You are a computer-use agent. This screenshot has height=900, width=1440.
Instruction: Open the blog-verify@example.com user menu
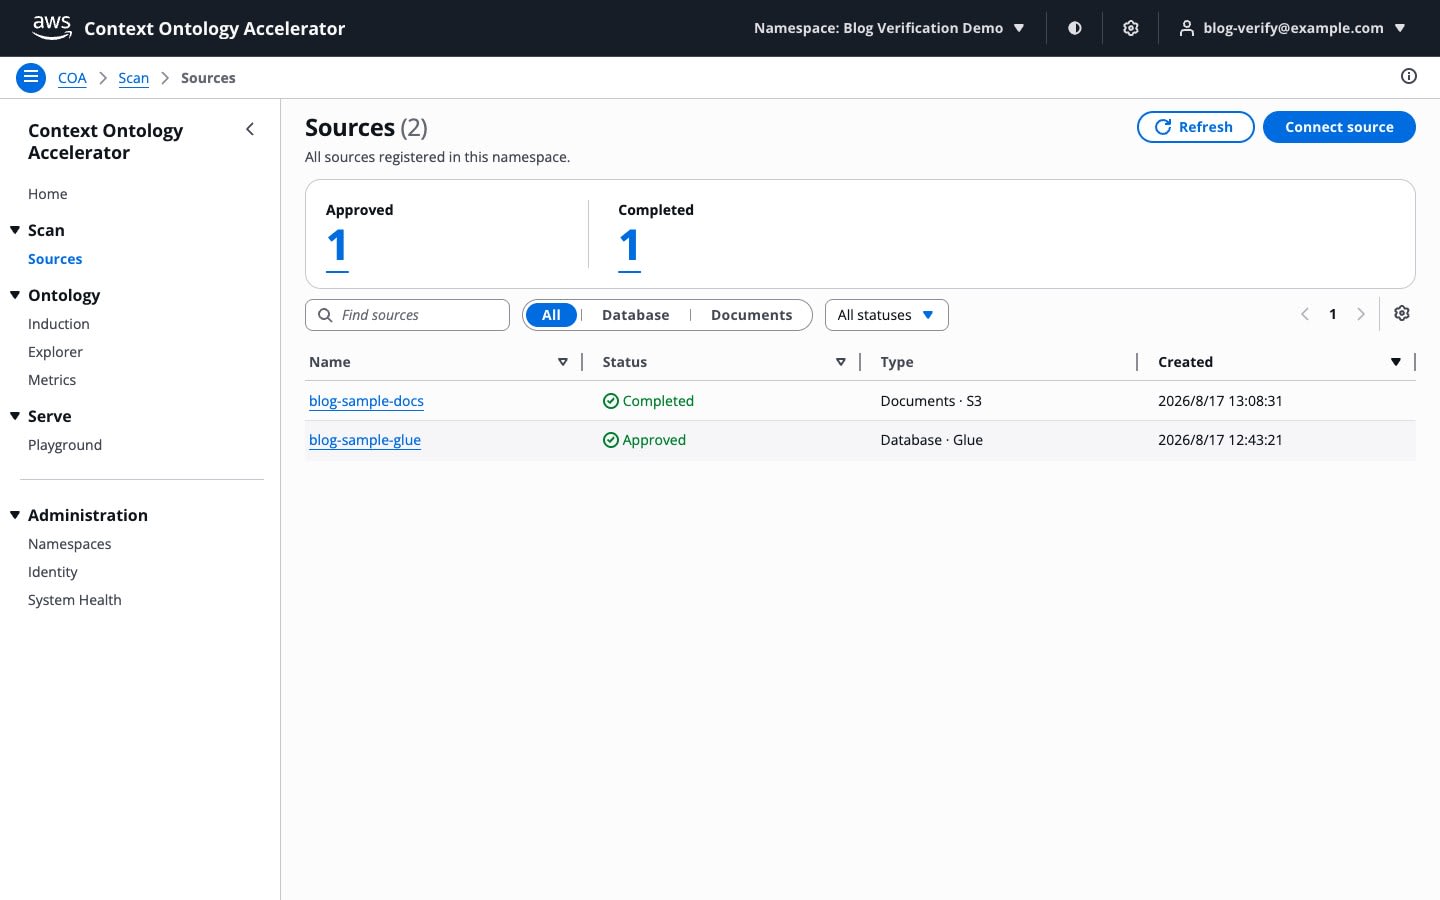pyautogui.click(x=1293, y=28)
